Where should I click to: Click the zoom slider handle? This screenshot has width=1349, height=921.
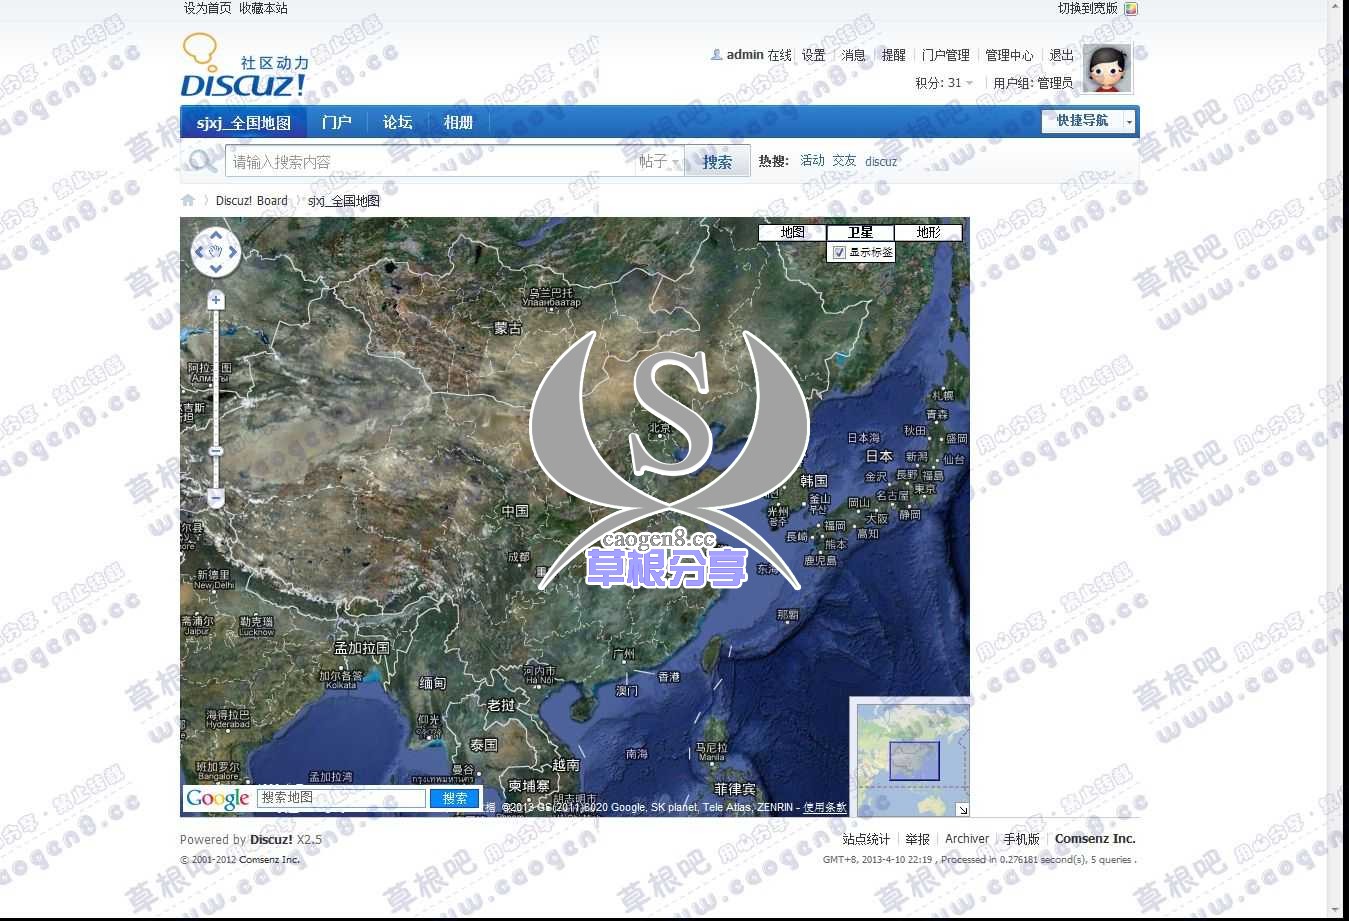[215, 452]
